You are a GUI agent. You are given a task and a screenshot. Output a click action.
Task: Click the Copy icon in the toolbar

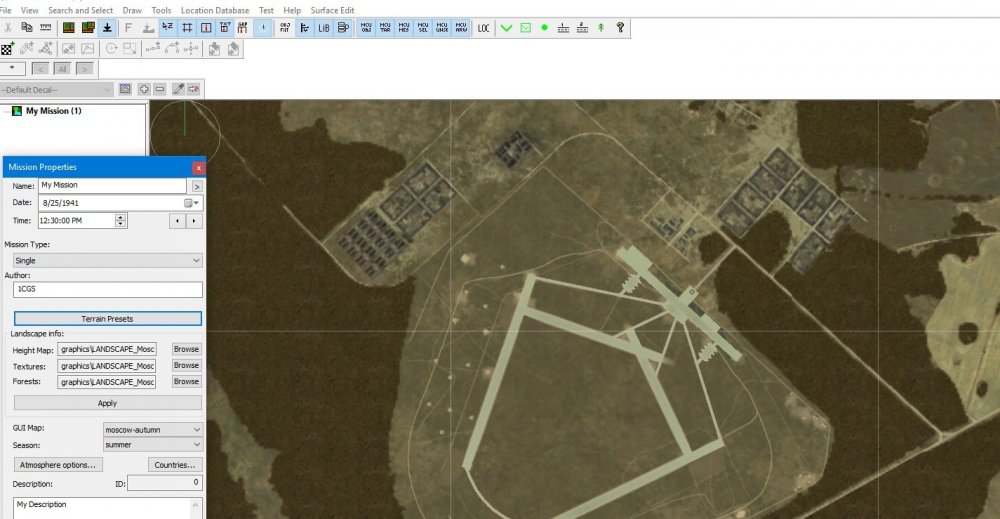pos(25,28)
